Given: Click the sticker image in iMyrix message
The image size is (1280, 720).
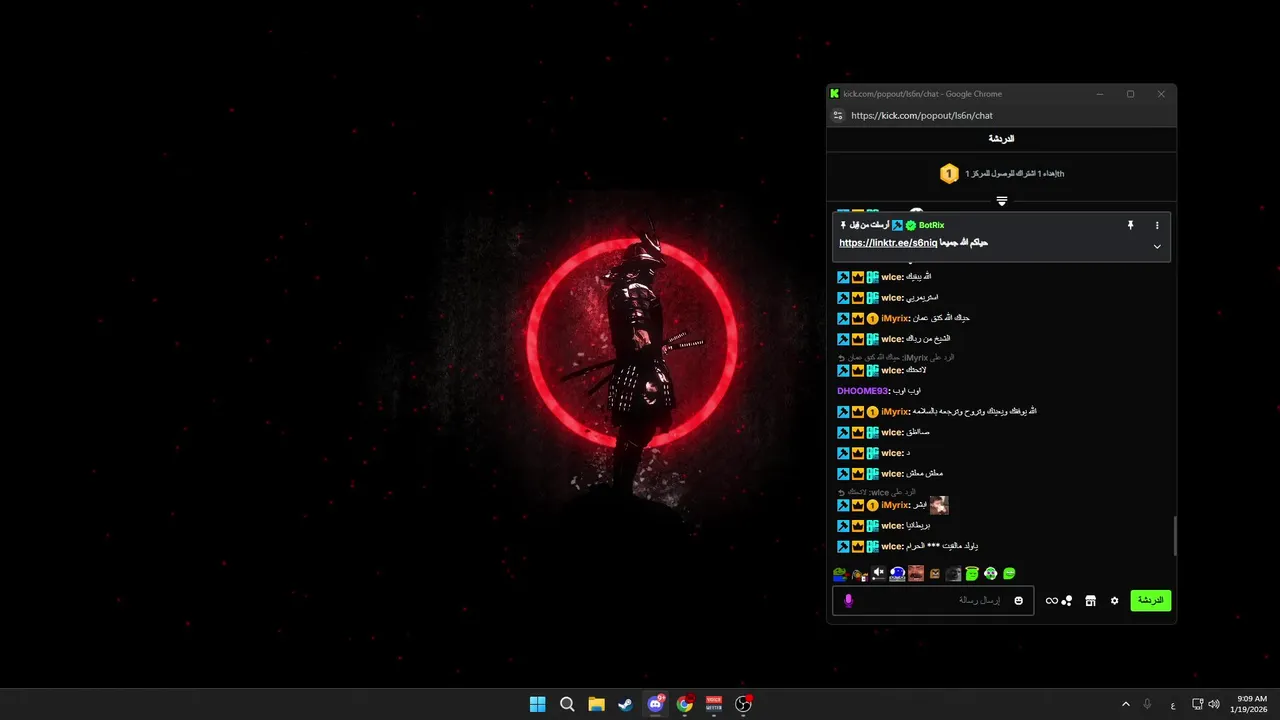Looking at the screenshot, I should [x=939, y=505].
